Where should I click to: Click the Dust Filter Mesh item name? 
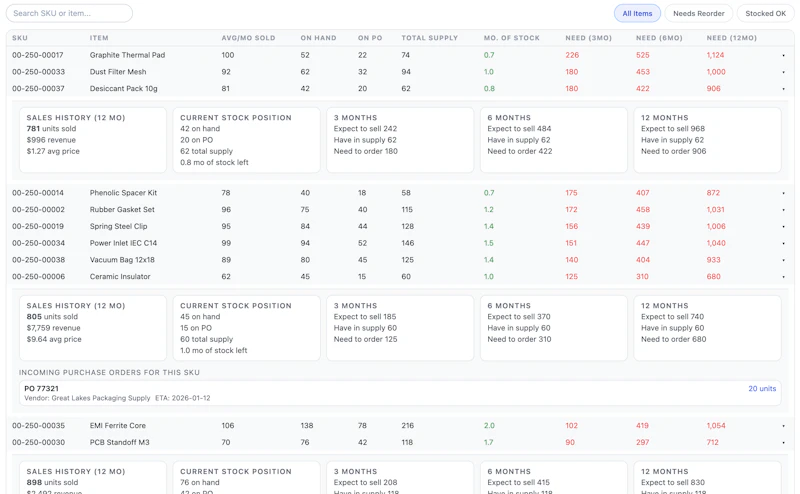(118, 72)
